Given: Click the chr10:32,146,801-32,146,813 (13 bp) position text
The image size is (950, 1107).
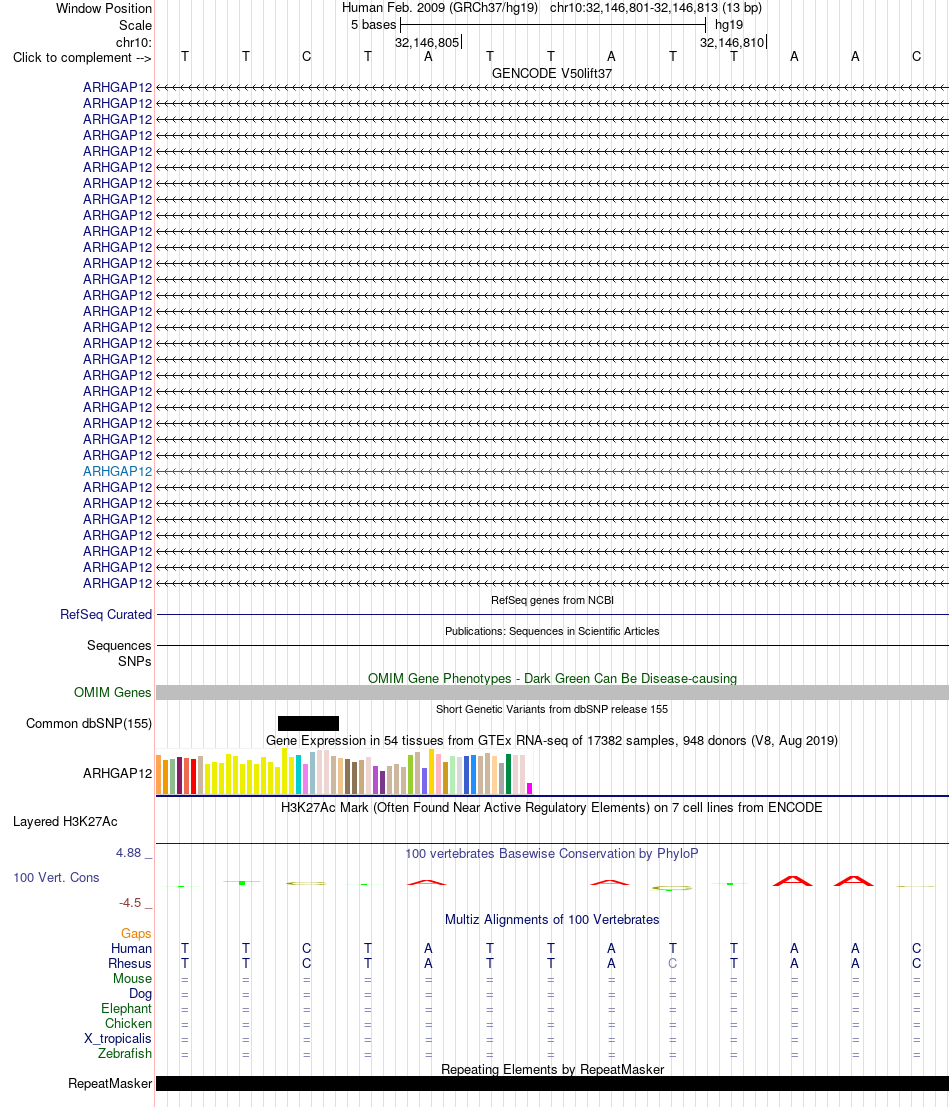Looking at the screenshot, I should tap(656, 8).
